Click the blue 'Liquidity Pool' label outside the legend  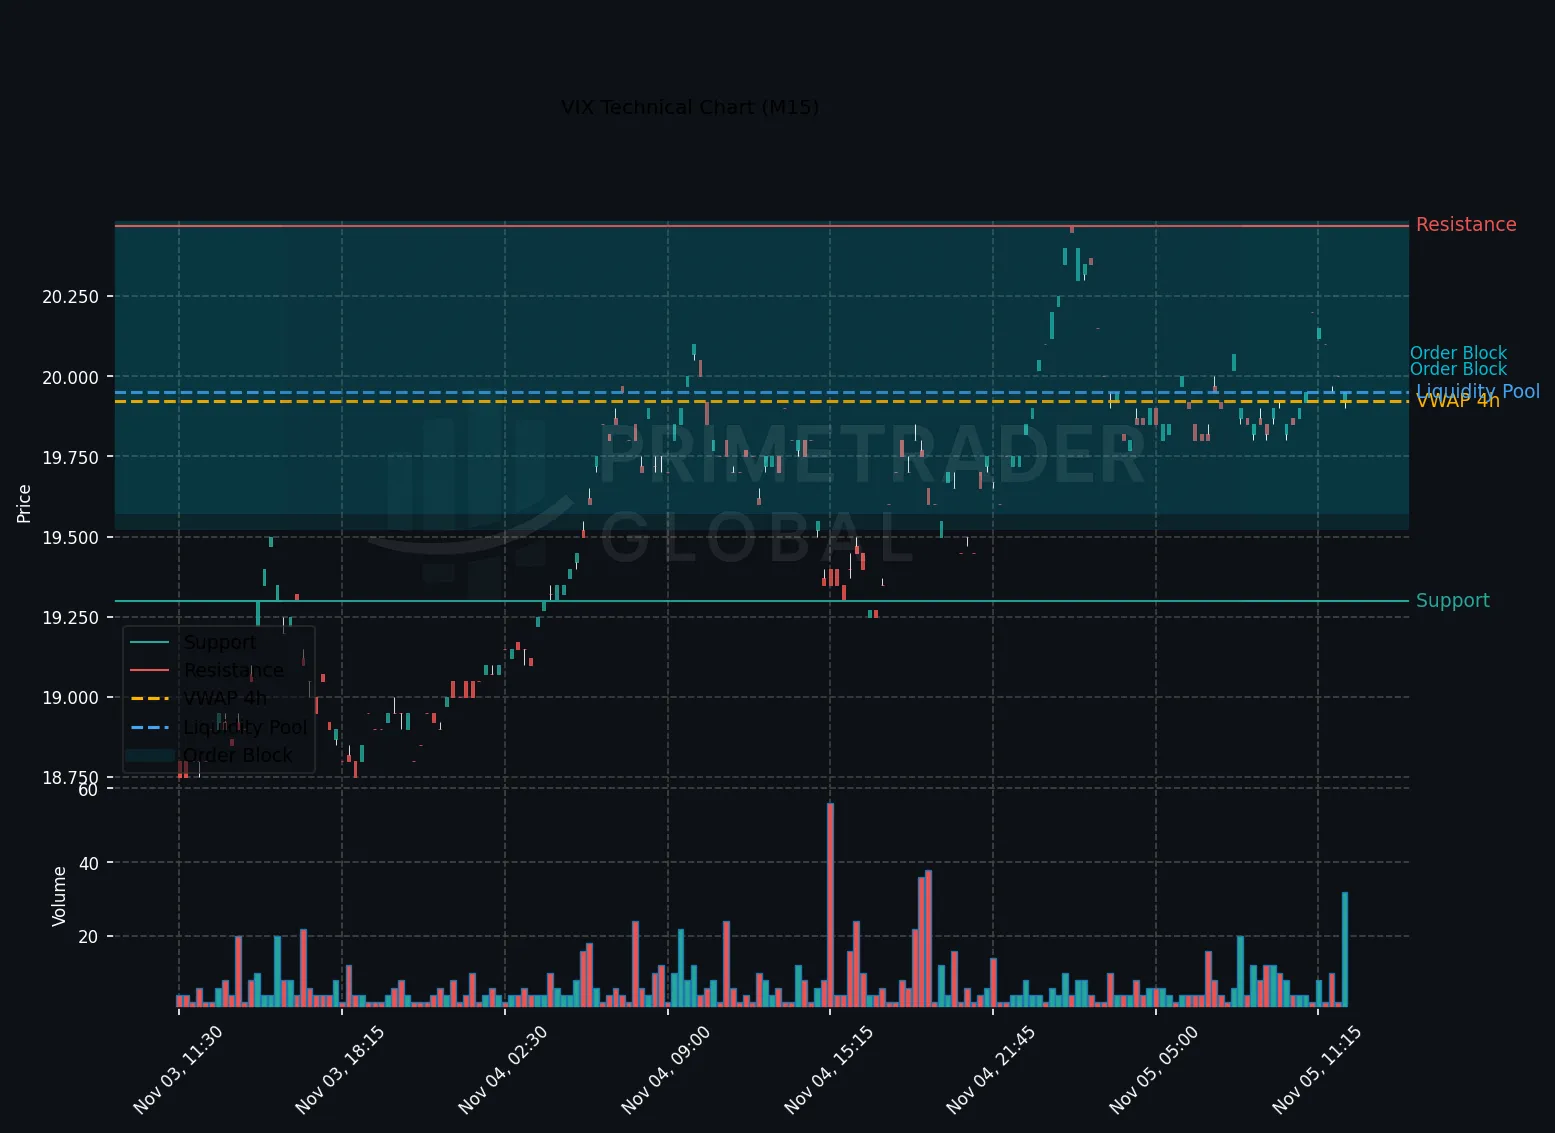pos(1478,391)
